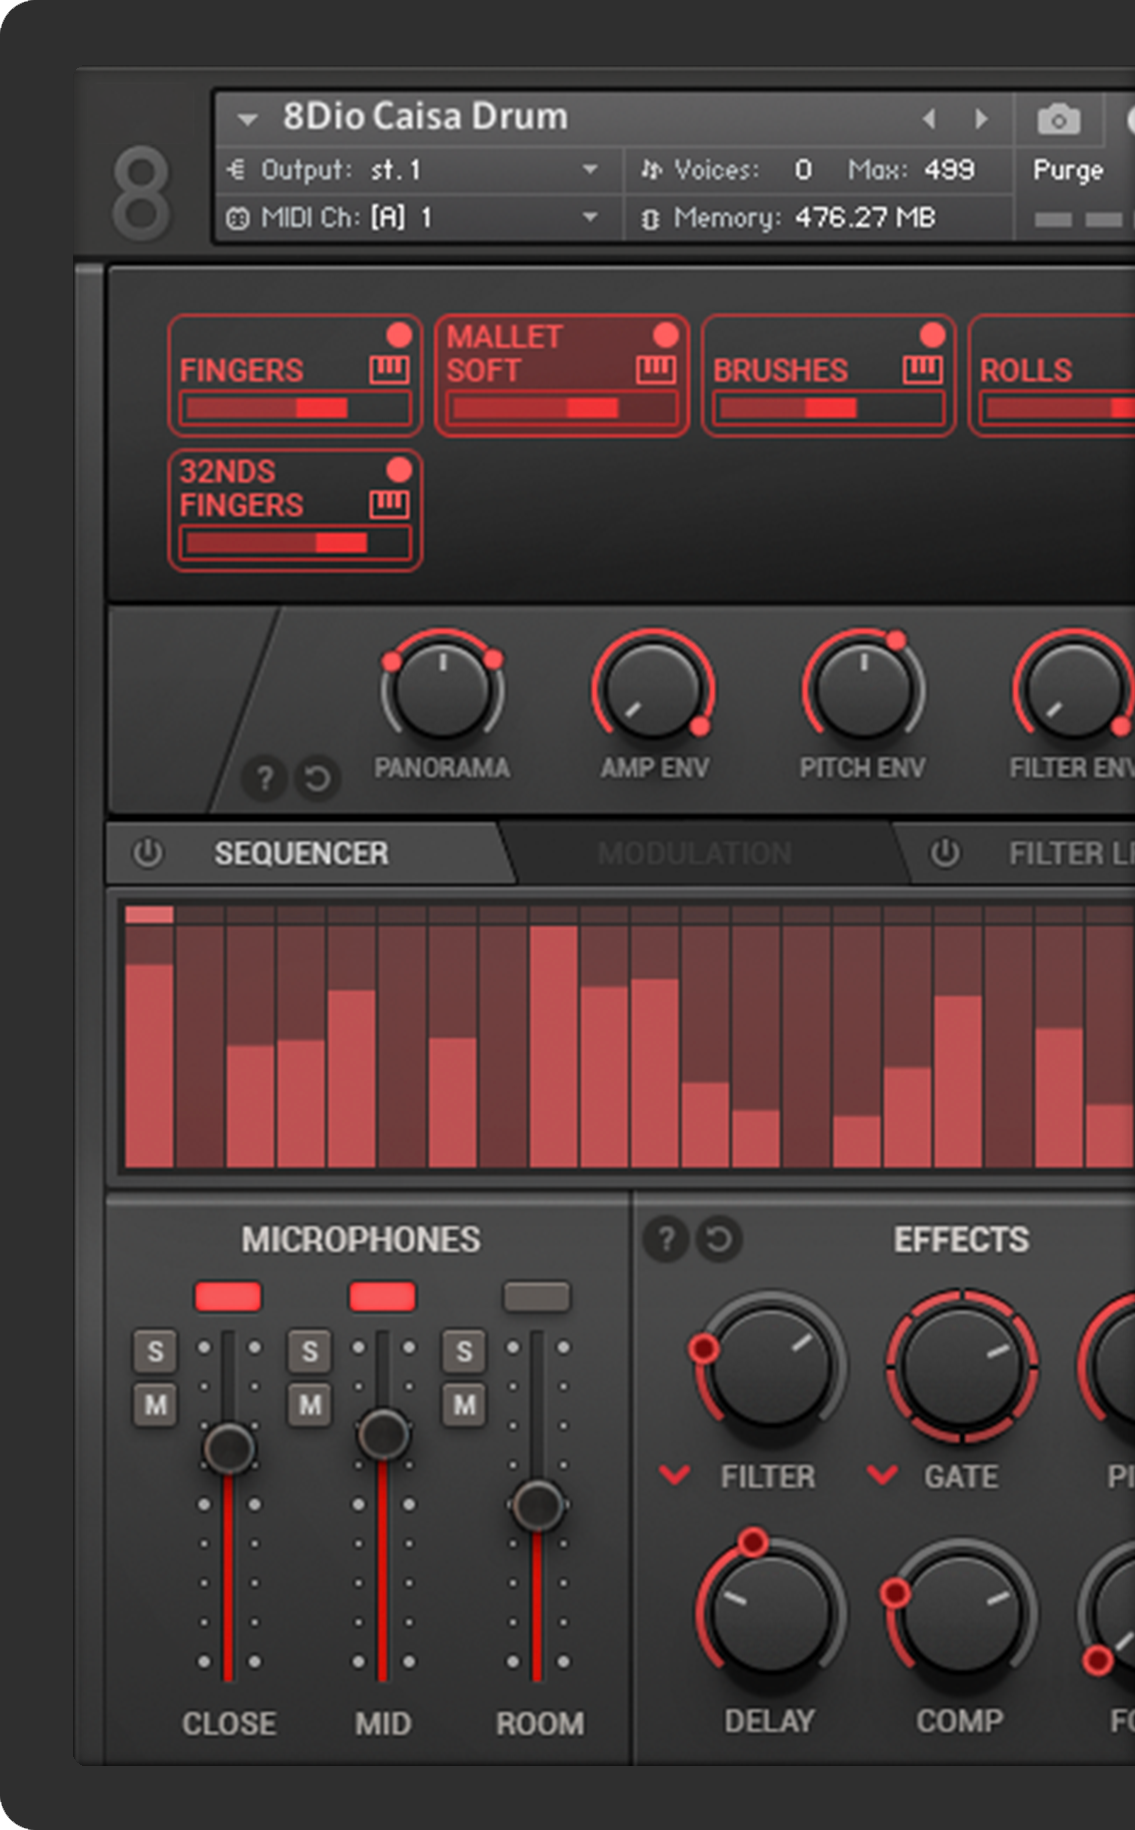This screenshot has height=1830, width=1135.
Task: Click the MIDI channel icon
Action: (237, 218)
